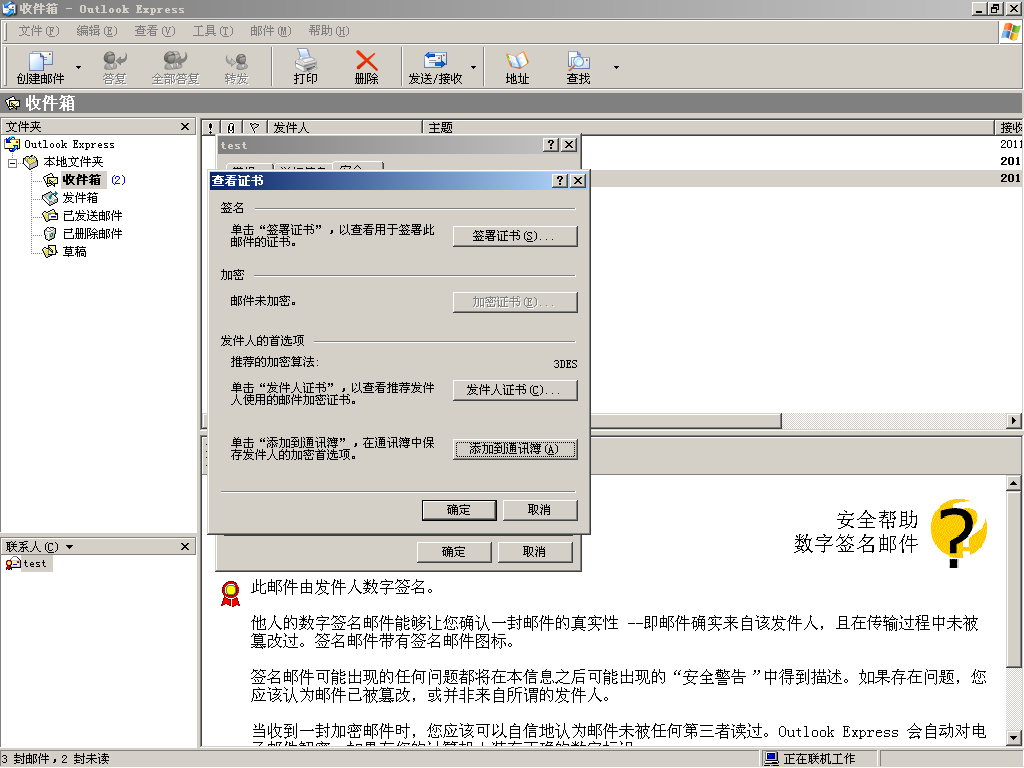Click the help ? button of test dialog
Viewport: 1024px width, 768px height.
[x=552, y=145]
